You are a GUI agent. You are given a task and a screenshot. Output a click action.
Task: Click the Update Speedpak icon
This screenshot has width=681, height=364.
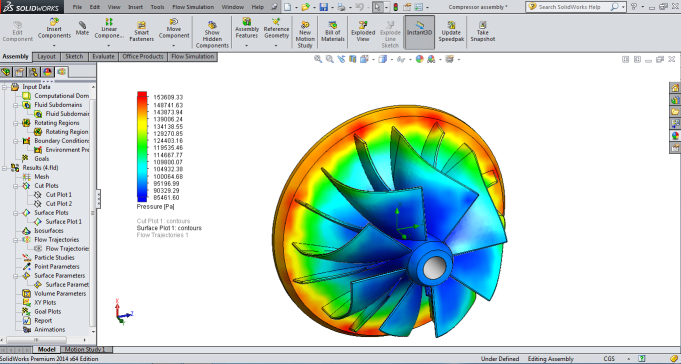pos(451,31)
